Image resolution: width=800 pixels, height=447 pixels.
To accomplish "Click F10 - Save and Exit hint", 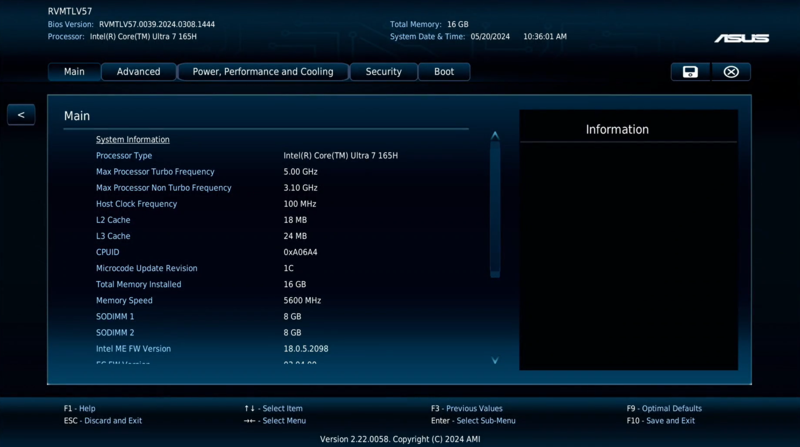I will (x=661, y=421).
